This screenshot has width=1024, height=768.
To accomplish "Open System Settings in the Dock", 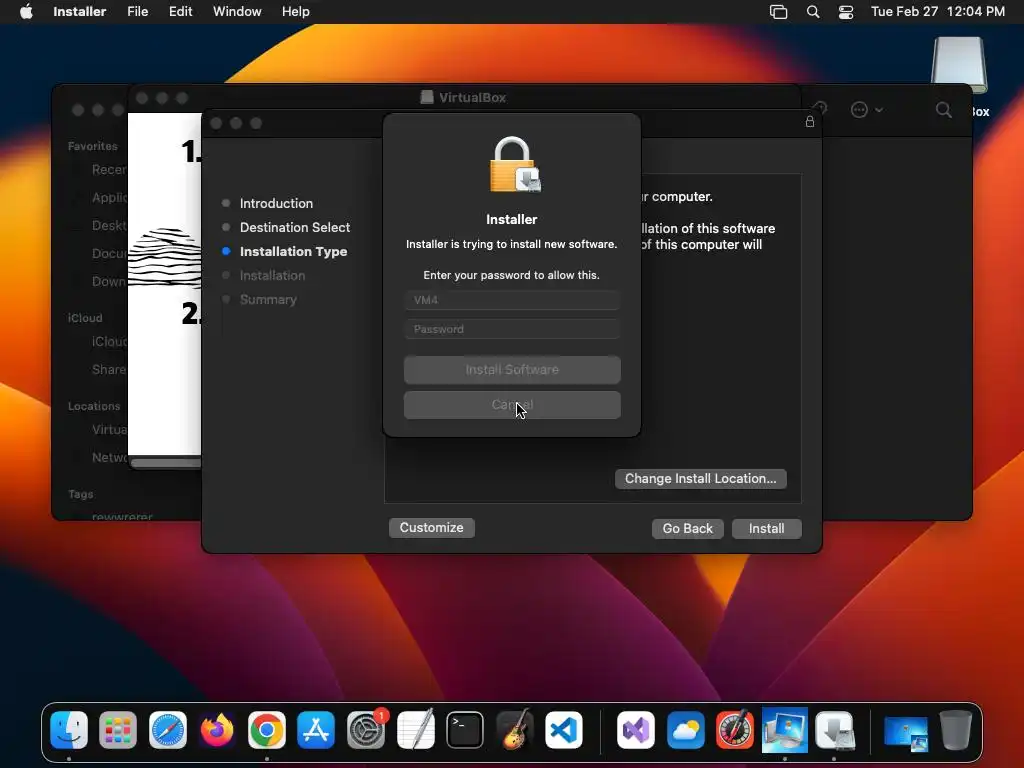I will tap(366, 729).
